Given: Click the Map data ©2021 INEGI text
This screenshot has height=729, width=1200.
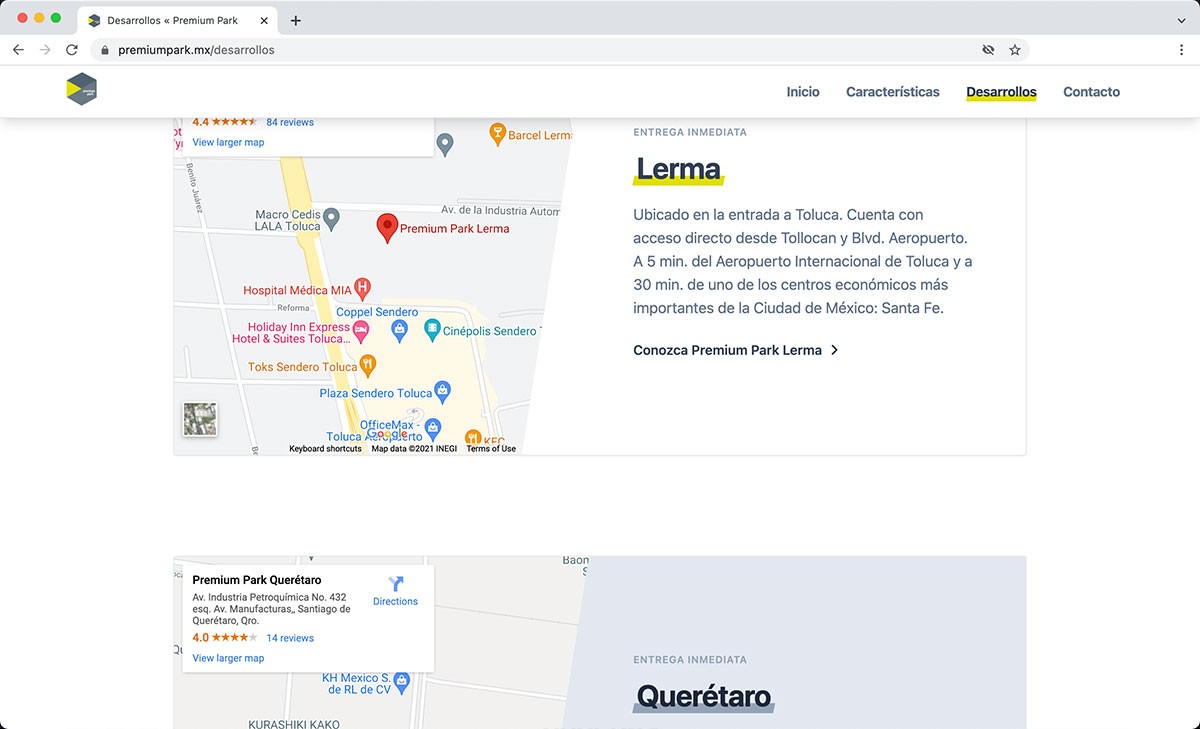Looking at the screenshot, I should (x=414, y=449).
